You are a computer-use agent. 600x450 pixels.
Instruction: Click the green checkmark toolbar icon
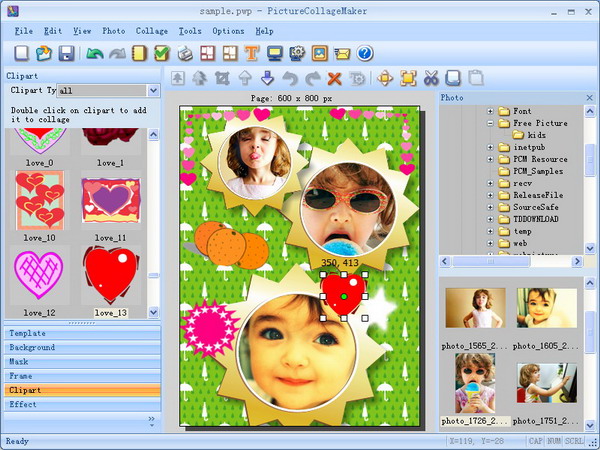tap(162, 53)
